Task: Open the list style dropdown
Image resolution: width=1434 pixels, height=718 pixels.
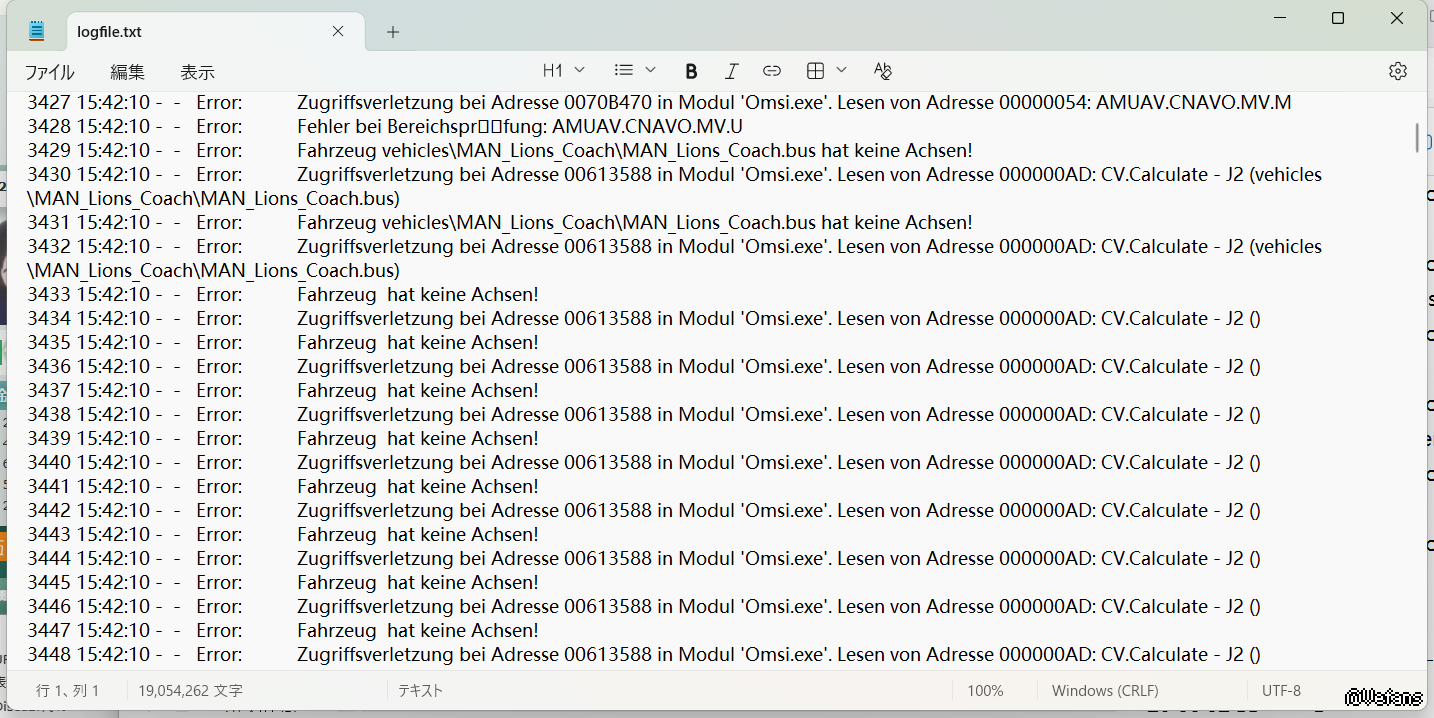Action: click(x=635, y=70)
